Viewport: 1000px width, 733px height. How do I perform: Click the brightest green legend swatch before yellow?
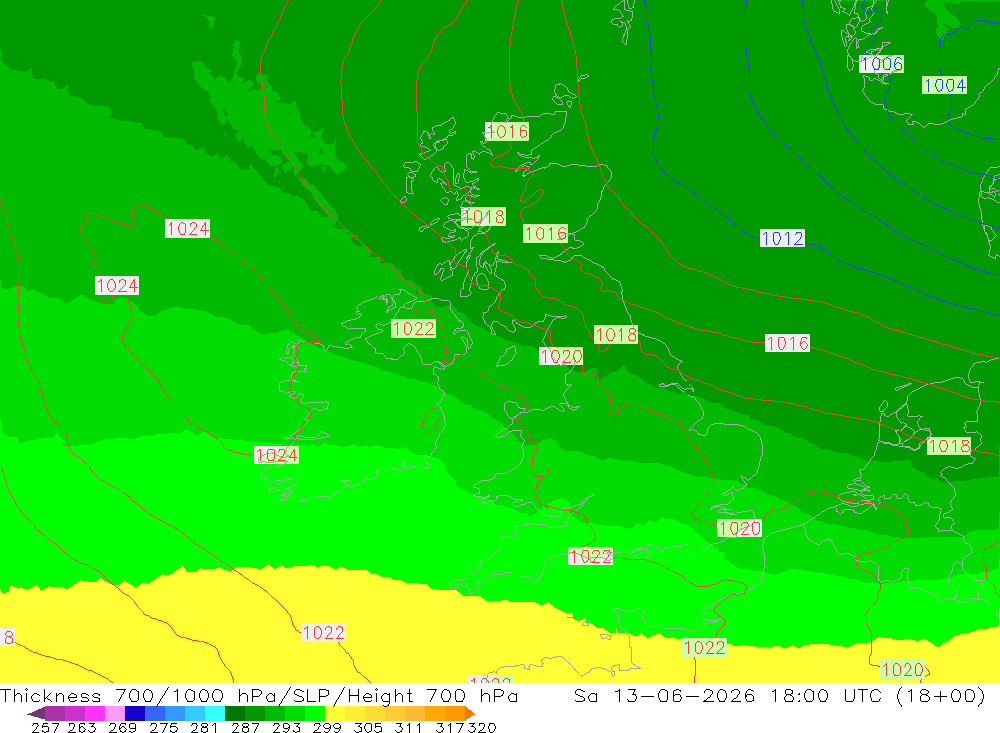click(315, 713)
